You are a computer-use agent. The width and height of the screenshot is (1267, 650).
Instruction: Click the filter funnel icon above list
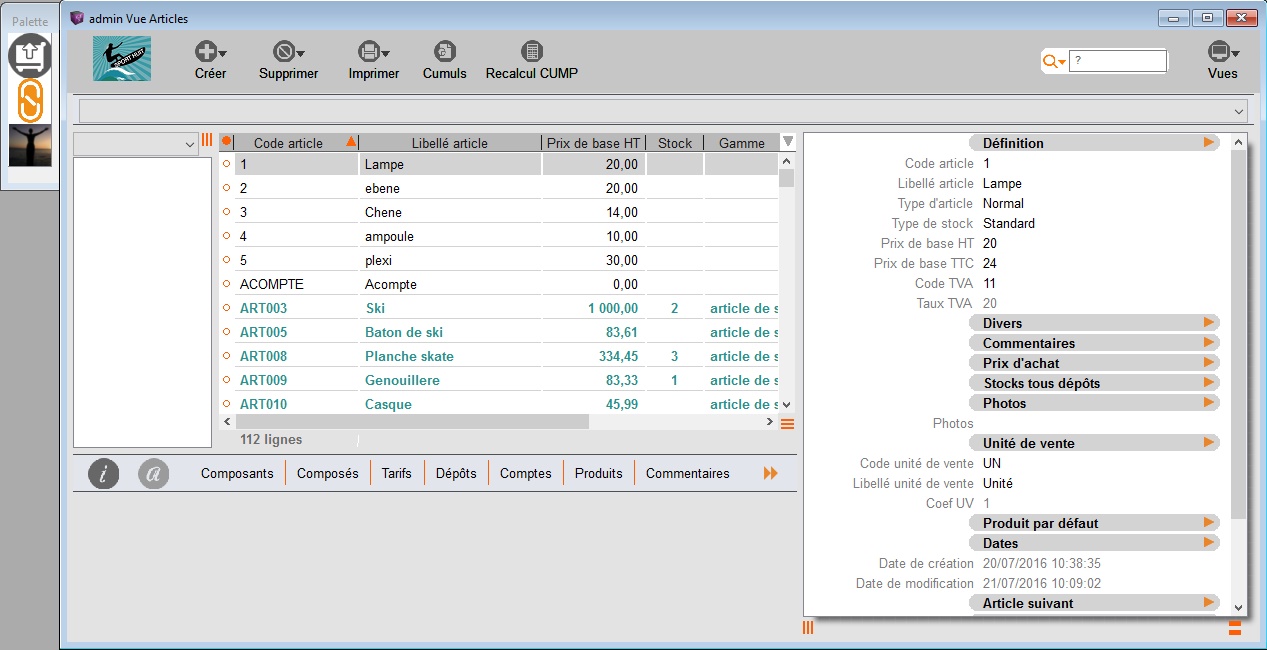pos(787,142)
